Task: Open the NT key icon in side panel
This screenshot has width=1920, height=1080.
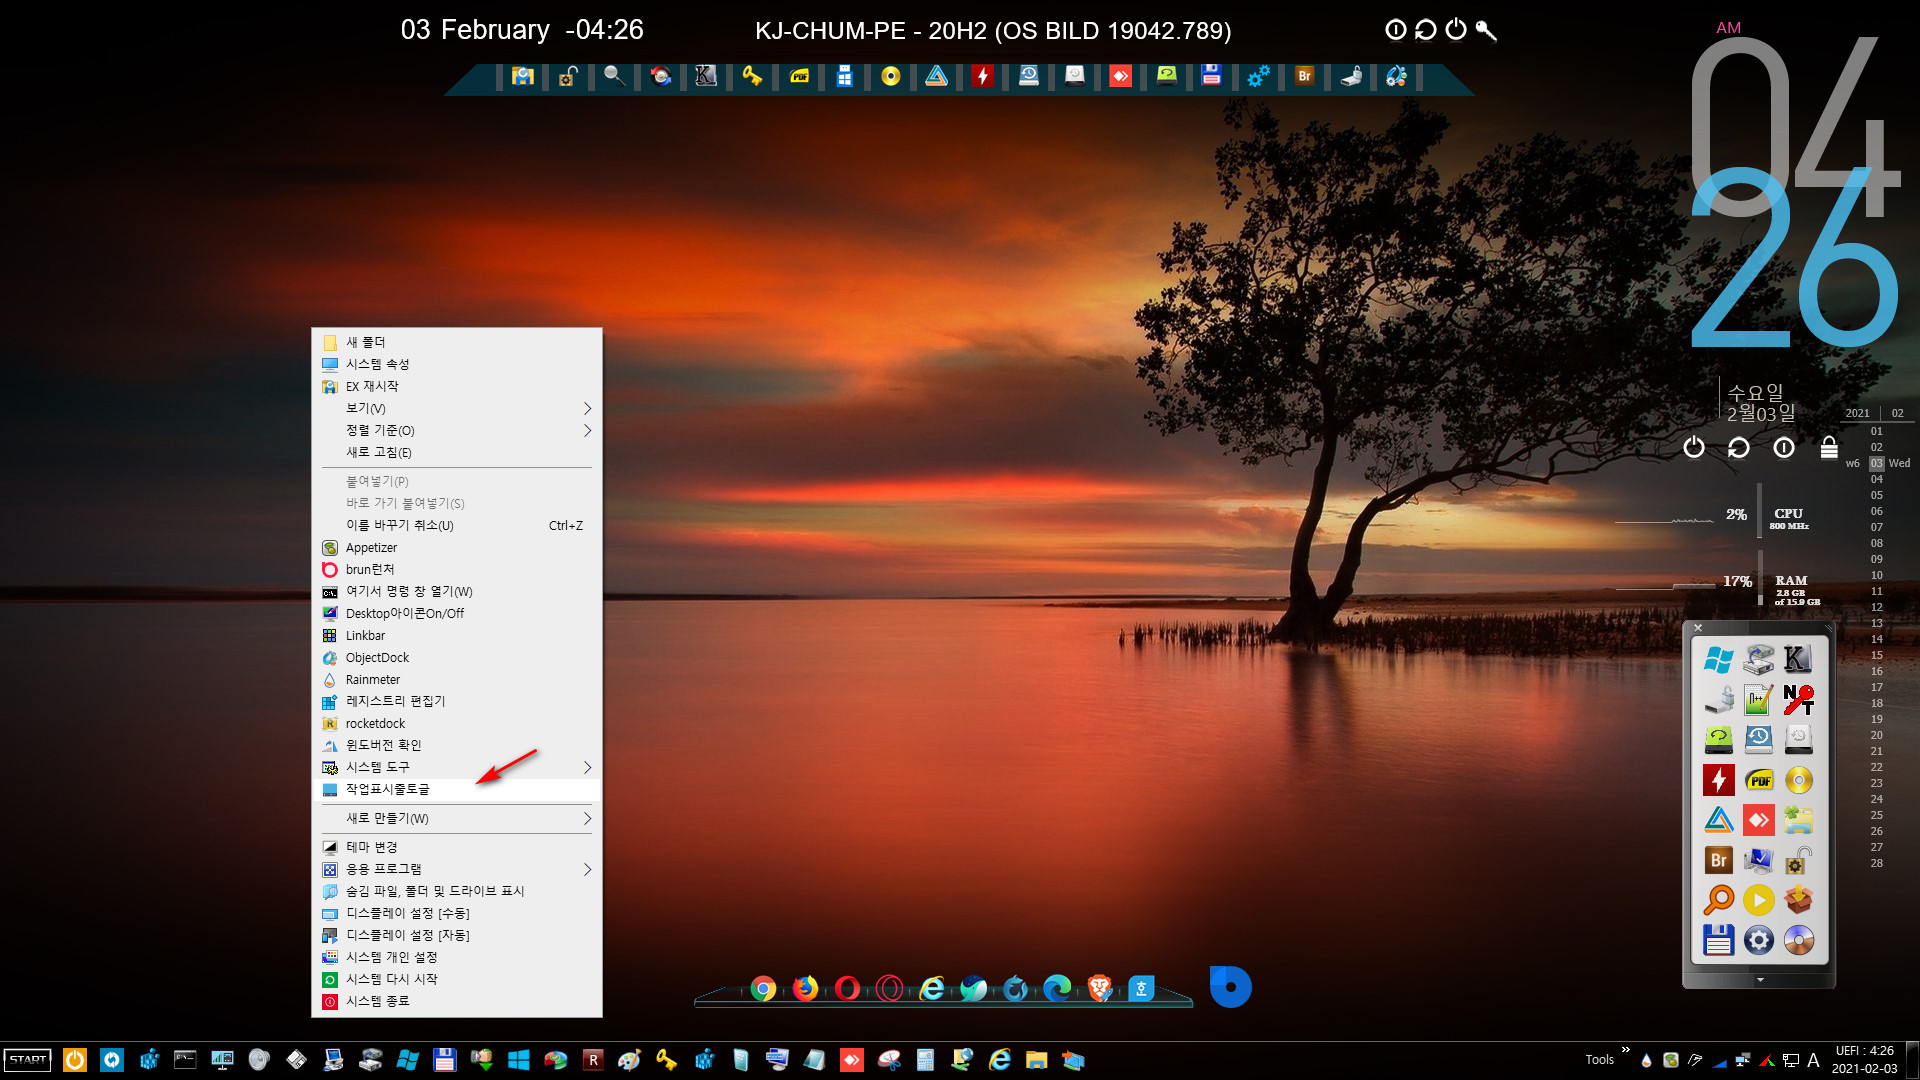Action: [1798, 700]
